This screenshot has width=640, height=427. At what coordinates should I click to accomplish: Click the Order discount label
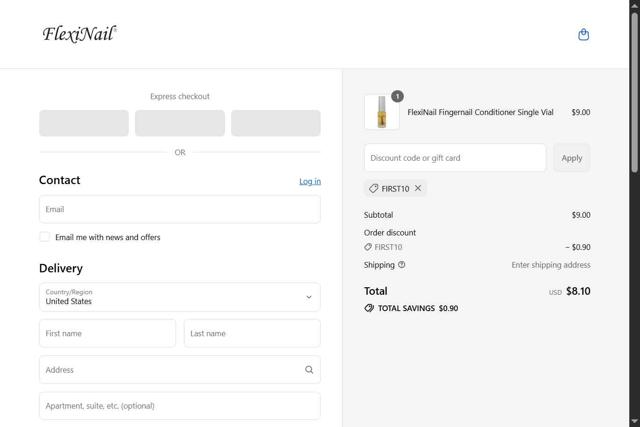(390, 233)
